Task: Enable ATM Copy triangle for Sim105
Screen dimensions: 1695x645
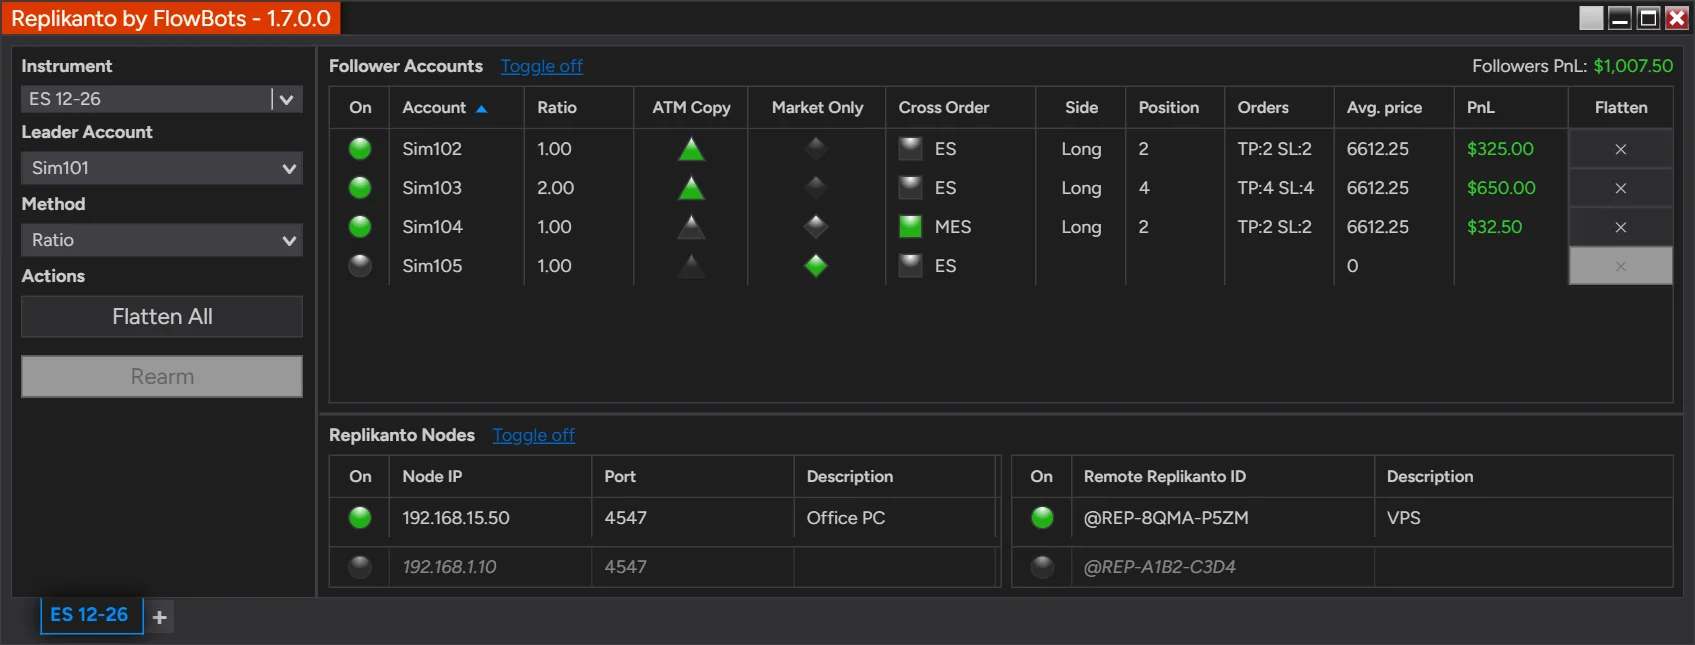Action: coord(691,266)
